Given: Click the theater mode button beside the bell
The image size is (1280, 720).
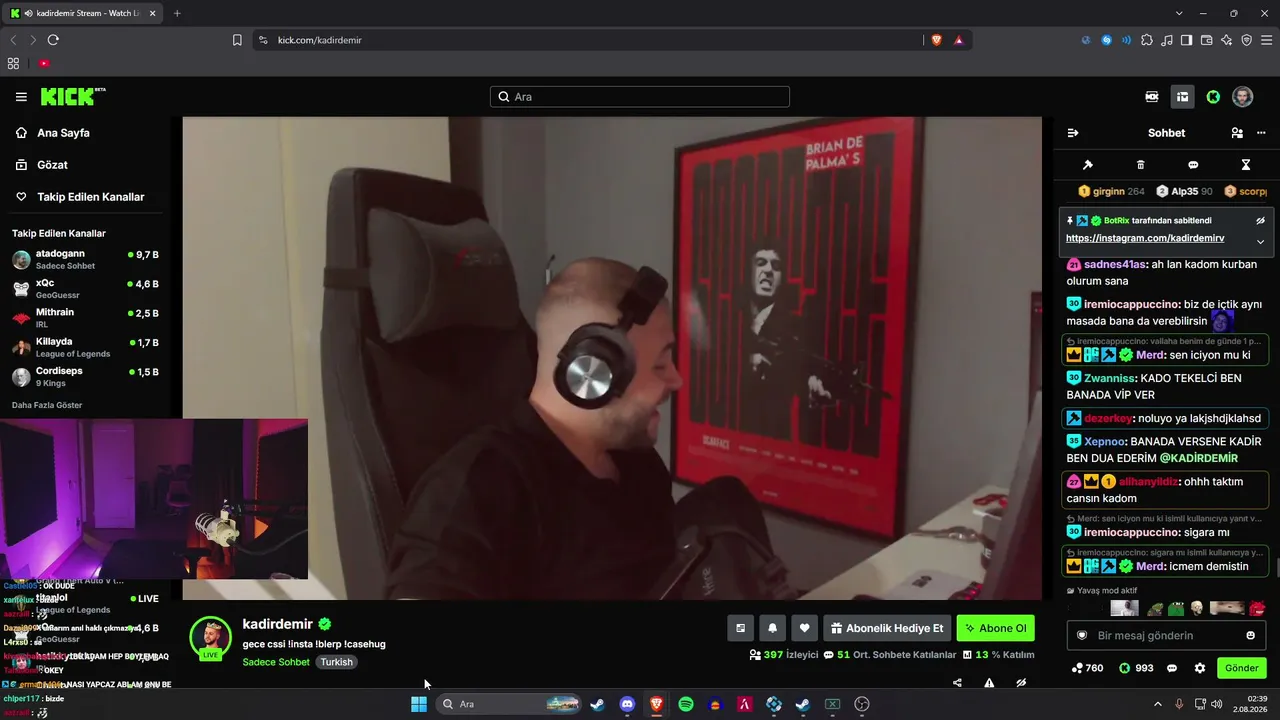Looking at the screenshot, I should (x=740, y=628).
